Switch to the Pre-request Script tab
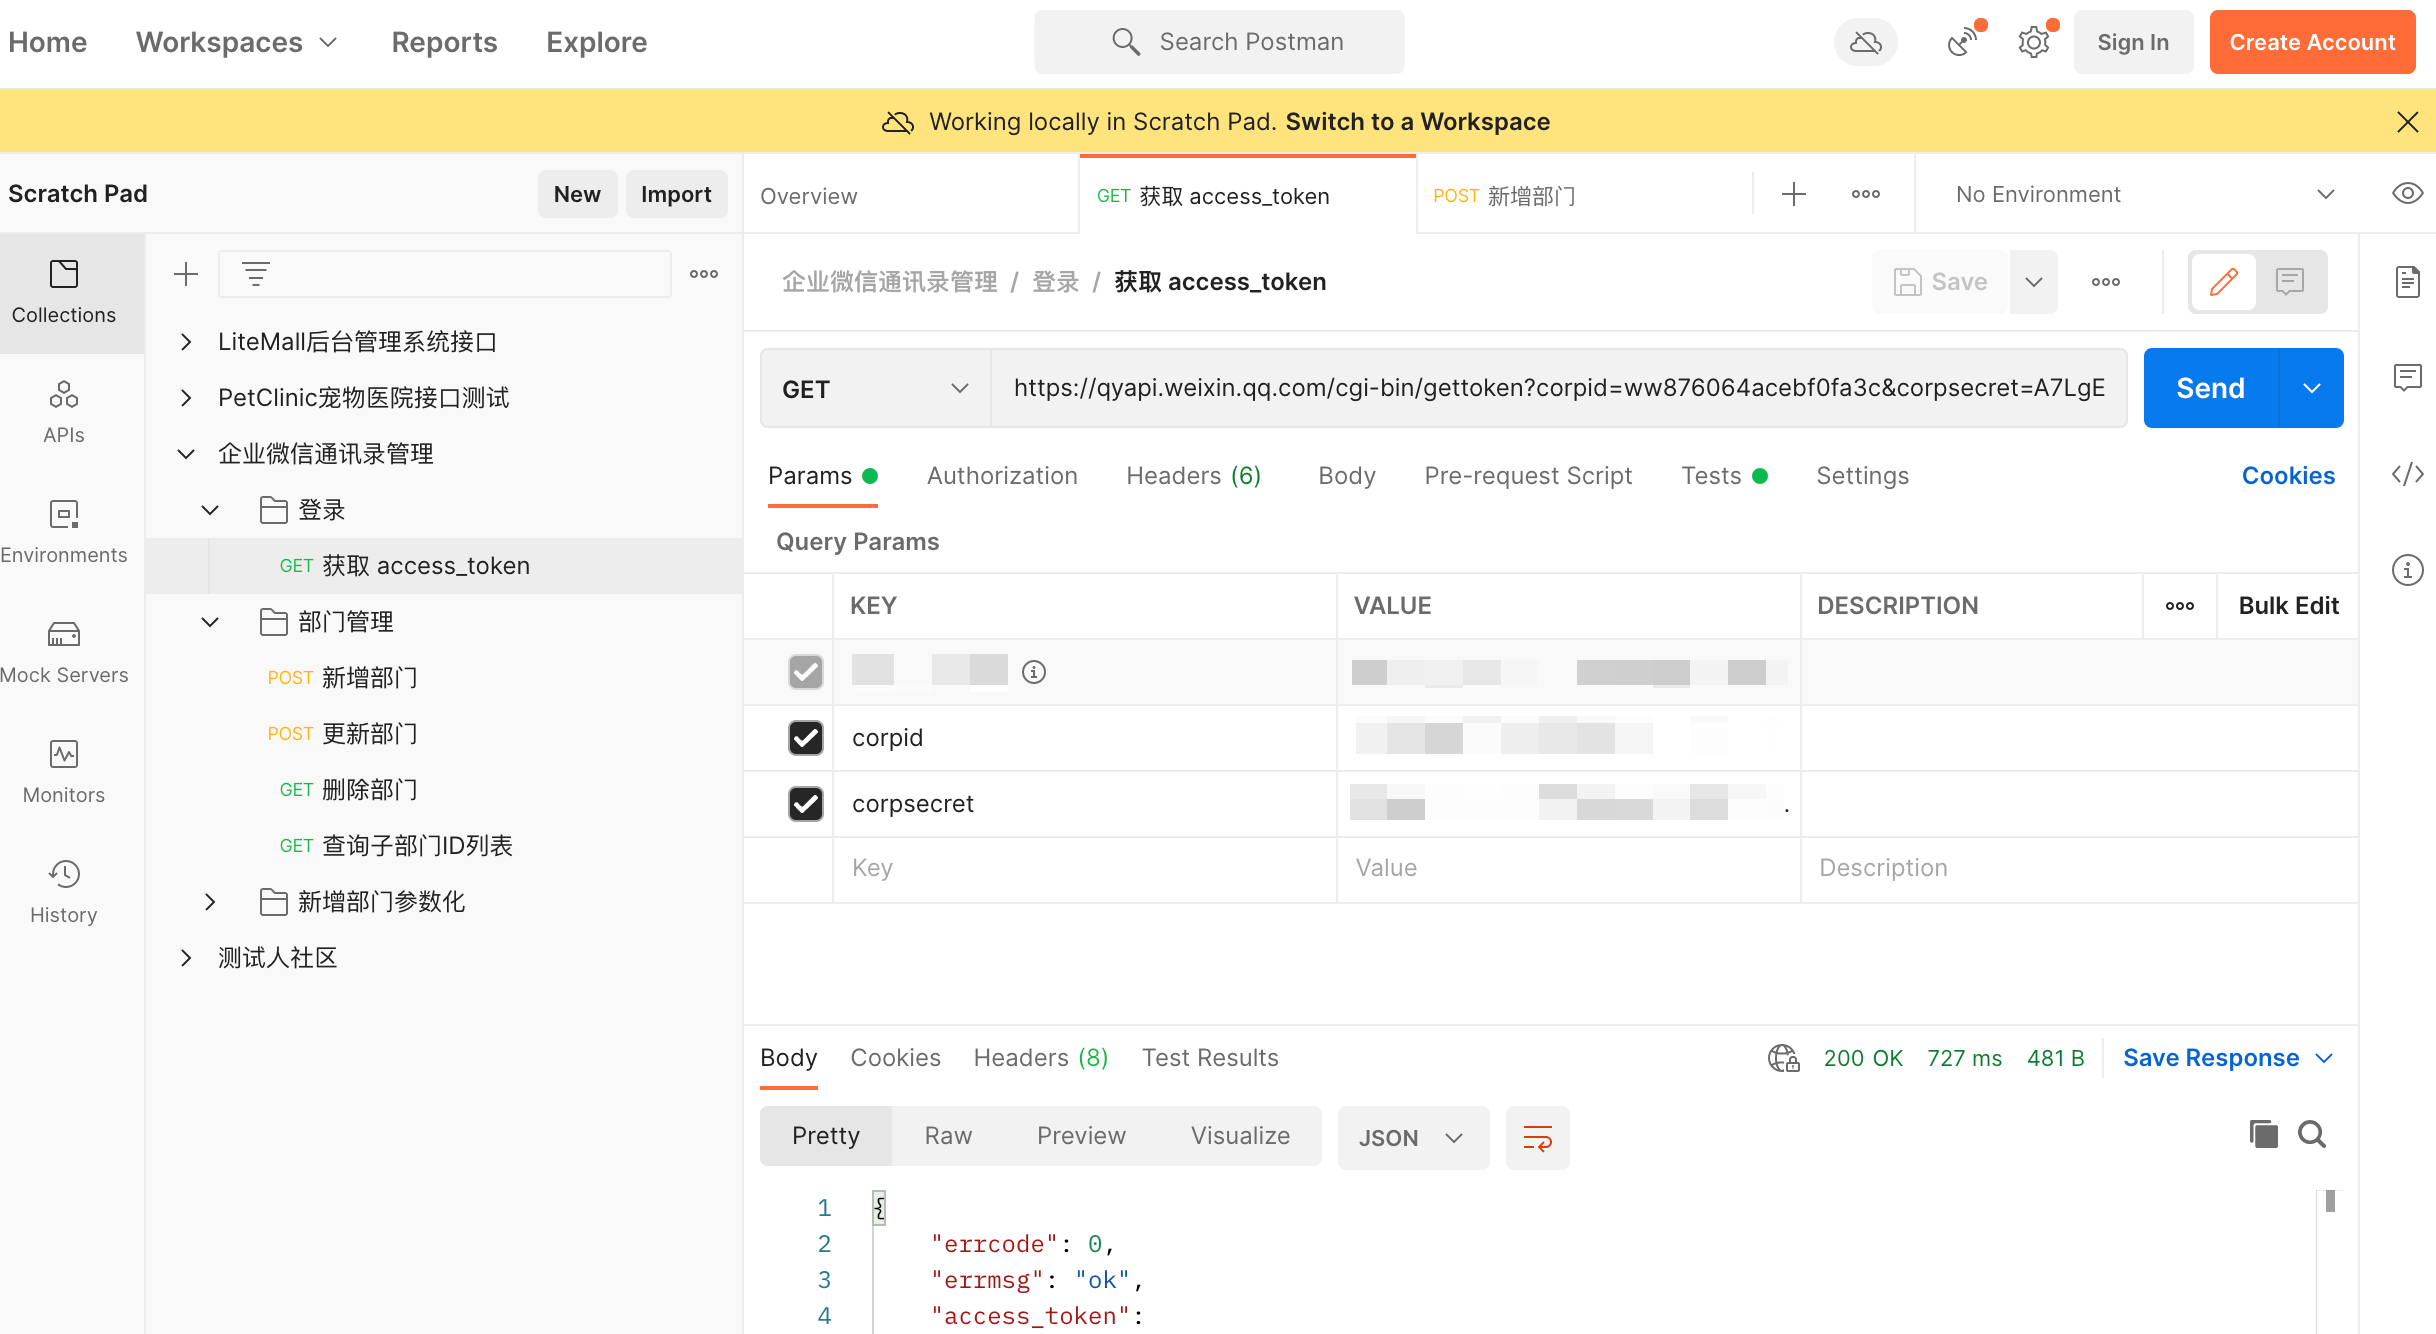Screen dimensions: 2436x1334 (1528, 476)
